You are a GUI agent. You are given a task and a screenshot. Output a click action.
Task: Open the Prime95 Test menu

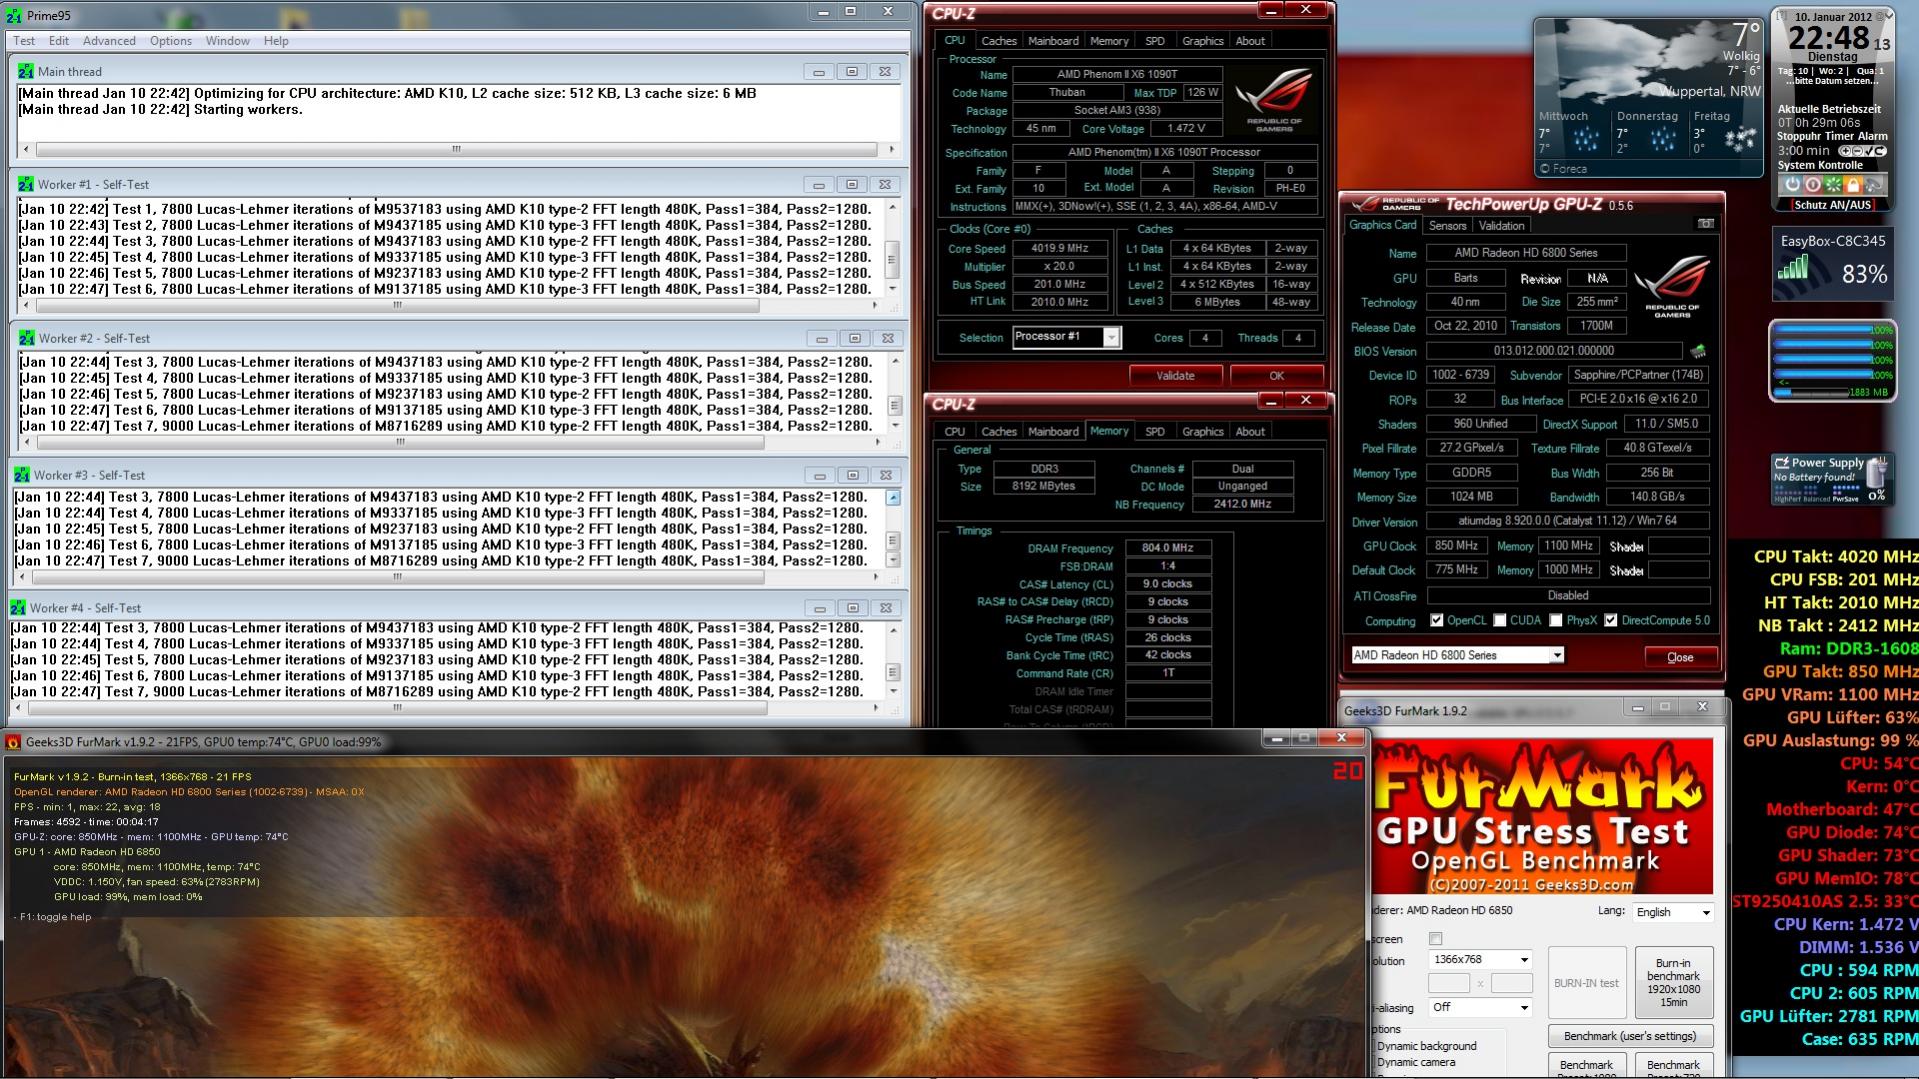tap(24, 41)
